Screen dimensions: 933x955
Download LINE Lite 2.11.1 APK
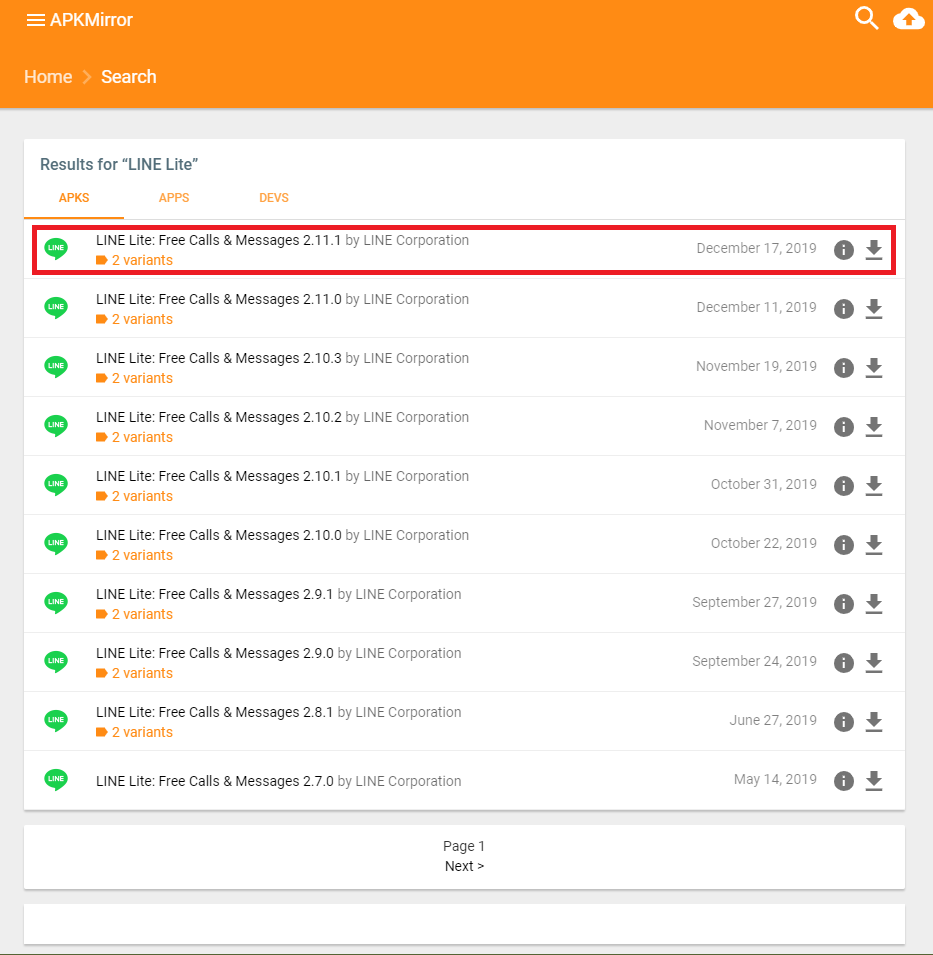874,250
